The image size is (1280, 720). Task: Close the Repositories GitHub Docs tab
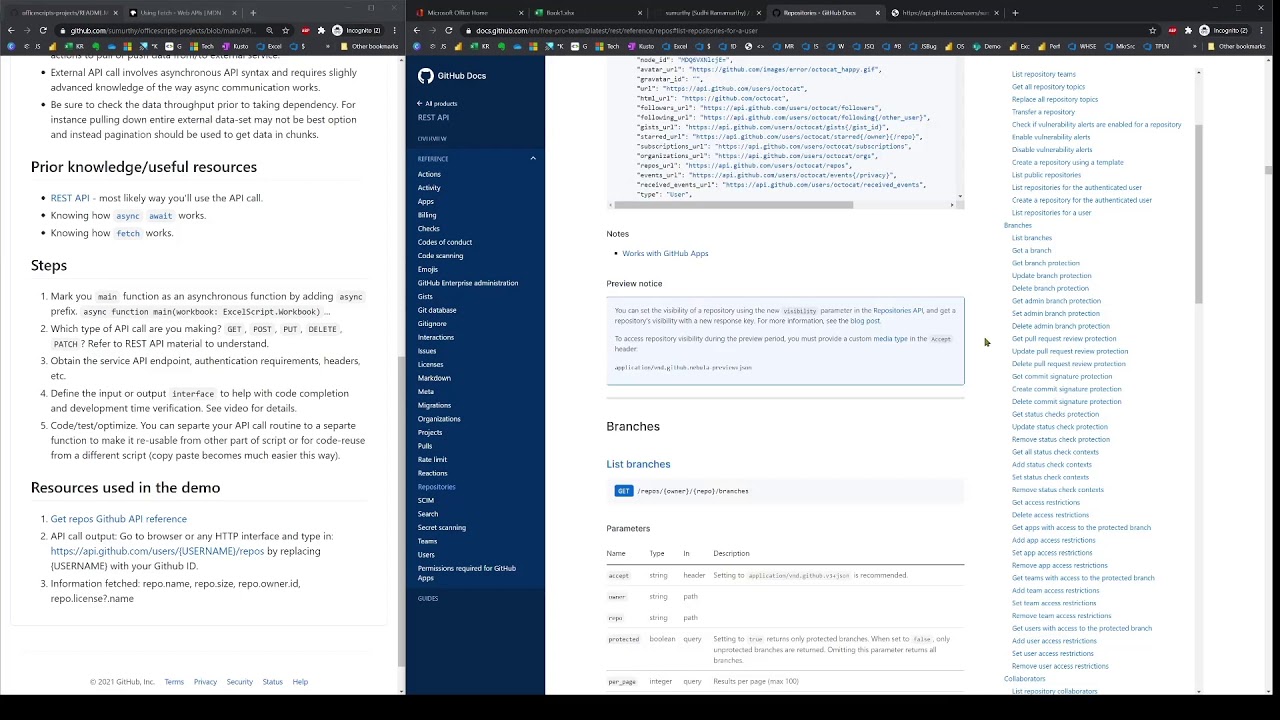878,13
